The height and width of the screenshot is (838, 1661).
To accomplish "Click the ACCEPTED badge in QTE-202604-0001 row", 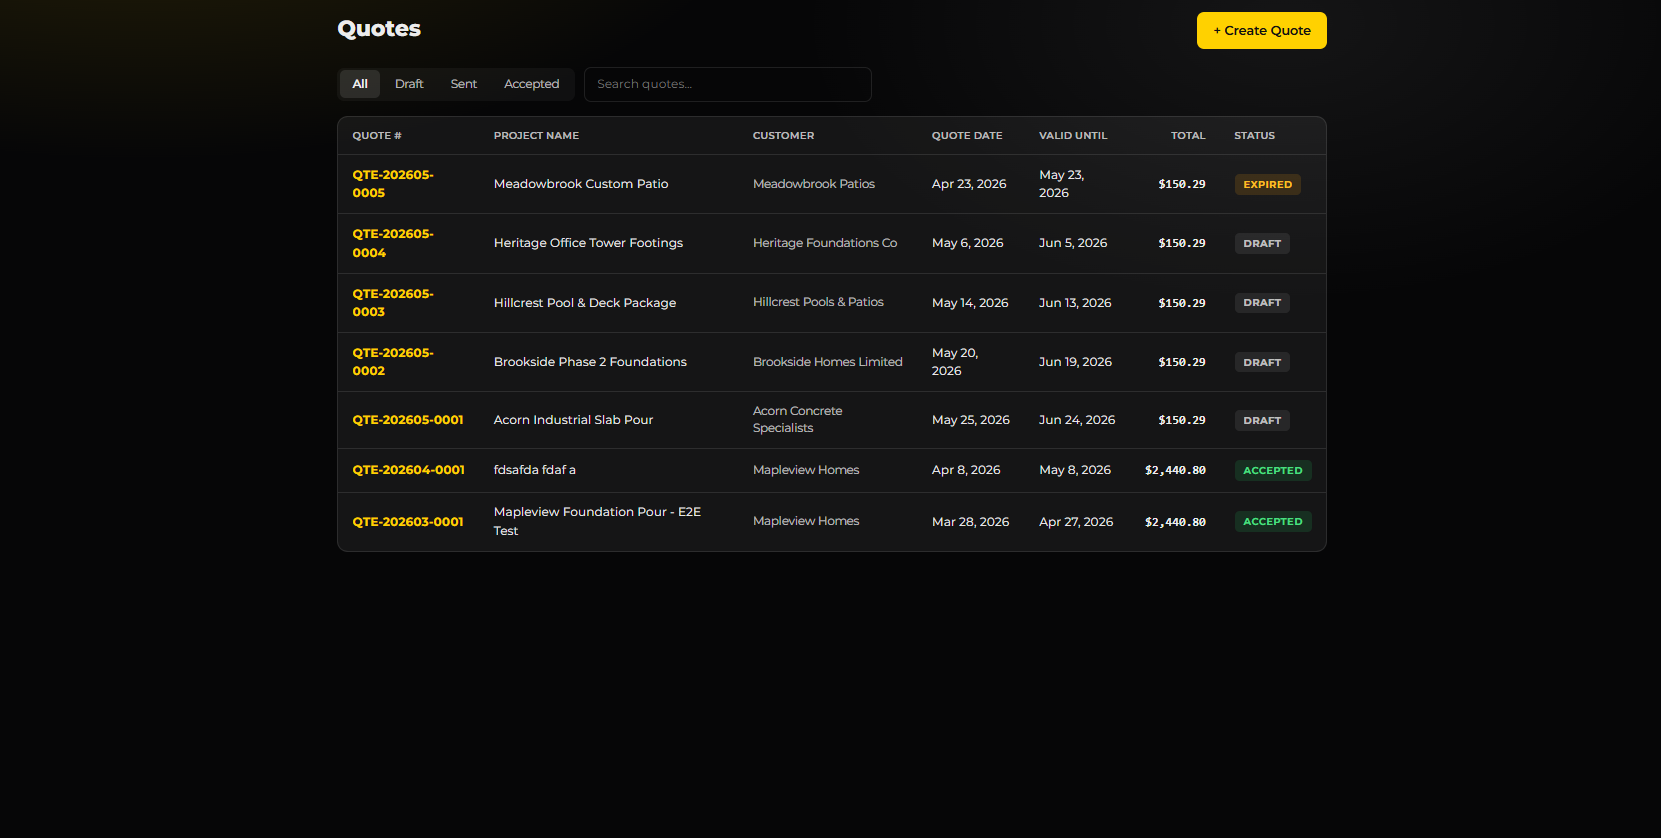I will [x=1273, y=470].
